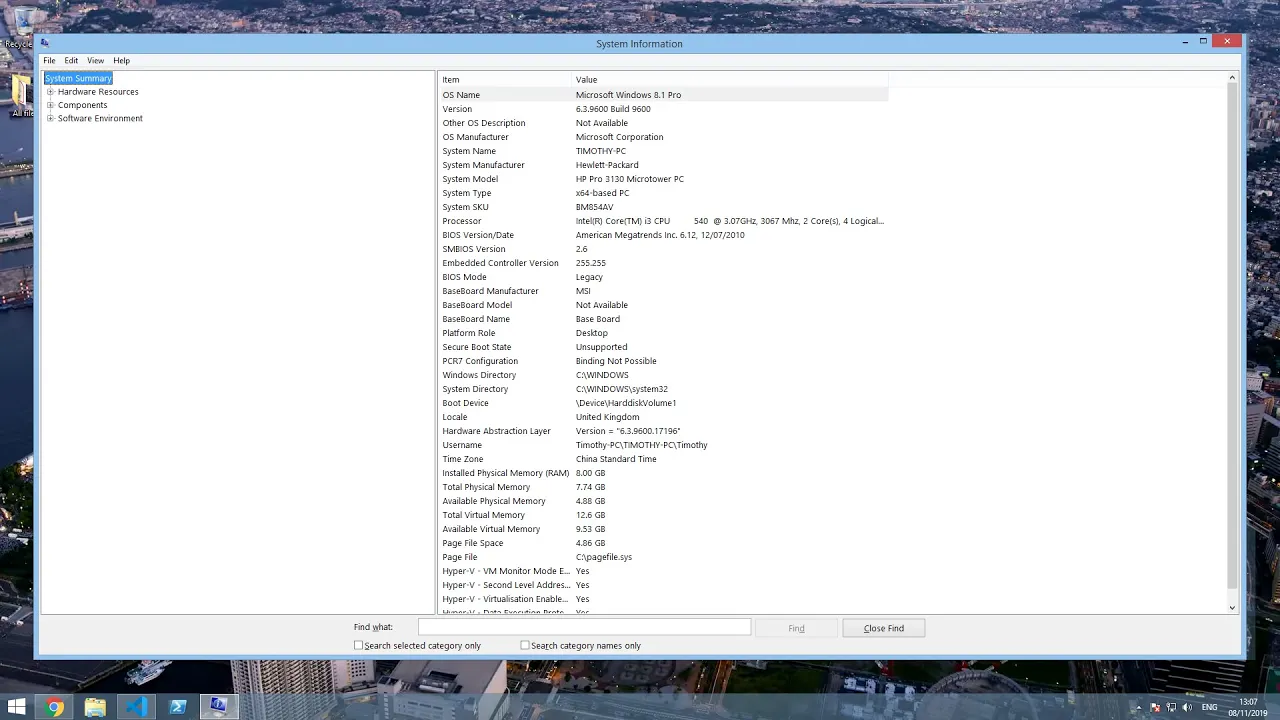Show hidden system tray icons
Viewport: 1280px width, 720px height.
tap(1141, 707)
